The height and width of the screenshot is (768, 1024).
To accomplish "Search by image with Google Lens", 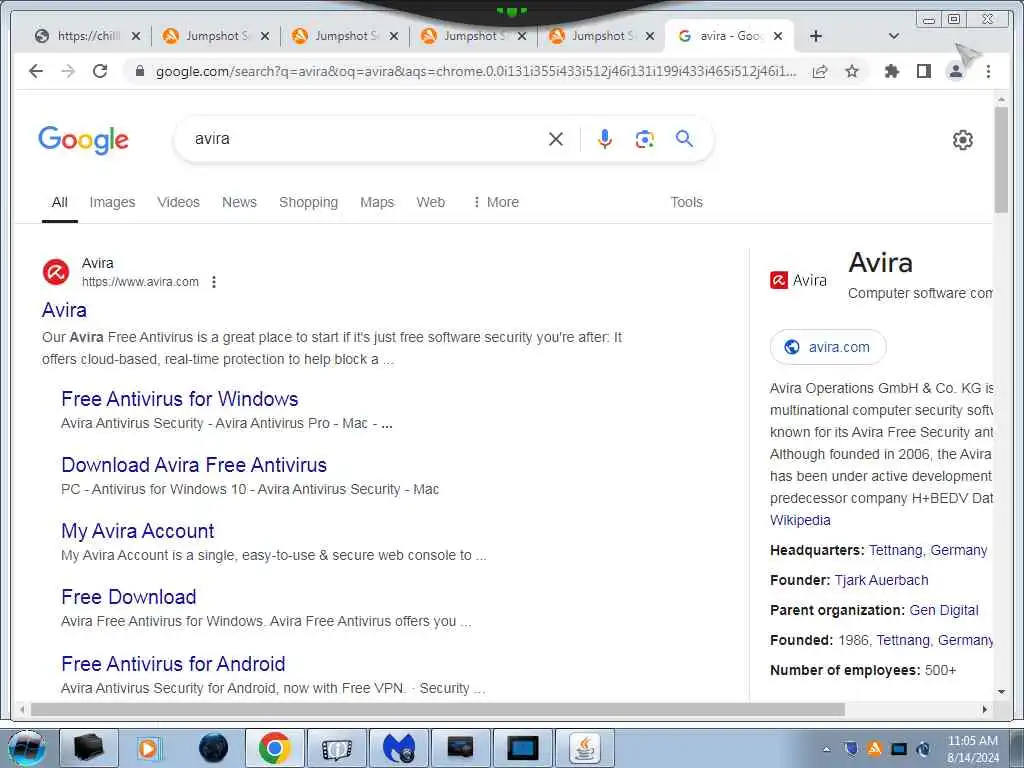I will [645, 139].
